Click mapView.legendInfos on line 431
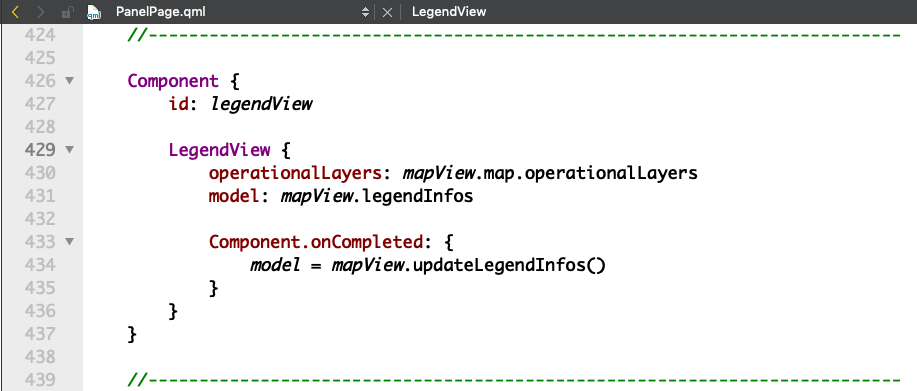The width and height of the screenshot is (917, 391). 377,196
